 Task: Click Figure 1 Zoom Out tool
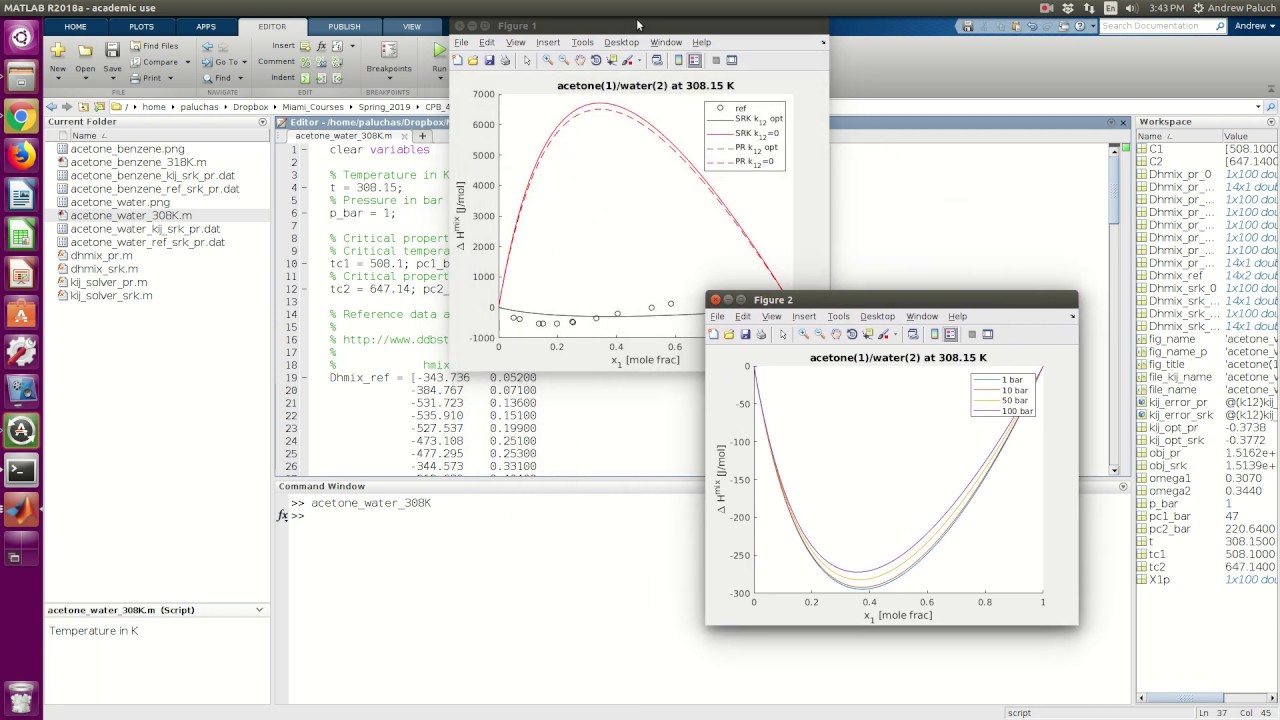(x=564, y=60)
